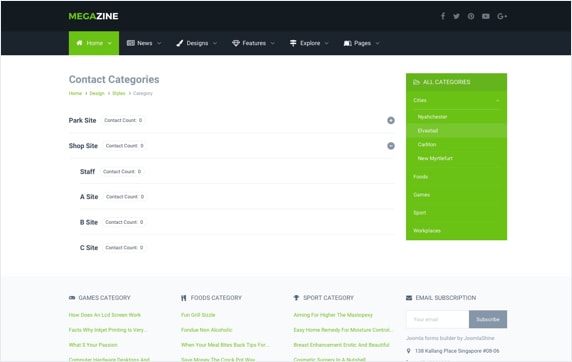Open How Does An Lcd Screen Work
This screenshot has height=362, width=572.
coord(105,315)
